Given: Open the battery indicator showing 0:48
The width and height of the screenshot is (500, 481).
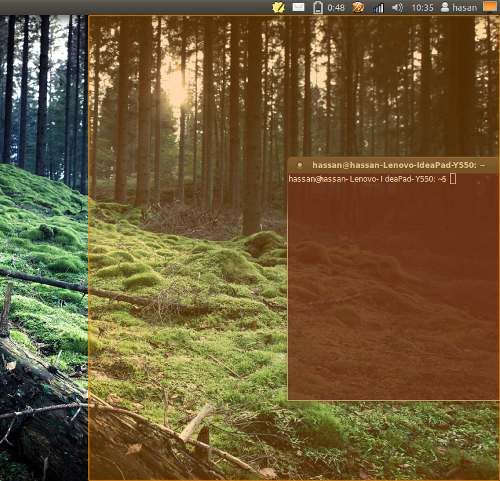Looking at the screenshot, I should pyautogui.click(x=329, y=7).
